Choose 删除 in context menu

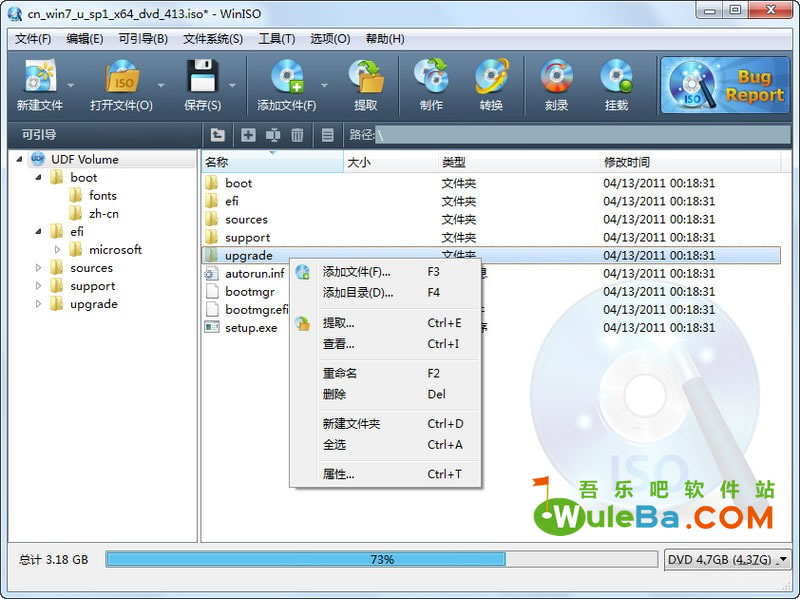(386, 394)
